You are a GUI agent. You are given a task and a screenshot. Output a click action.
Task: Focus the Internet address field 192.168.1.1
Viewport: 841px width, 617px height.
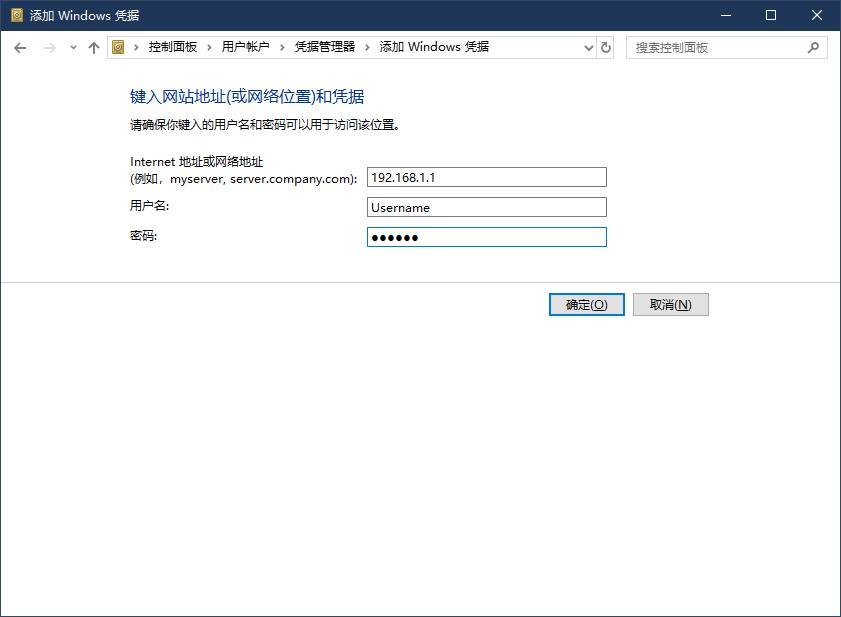tap(486, 177)
